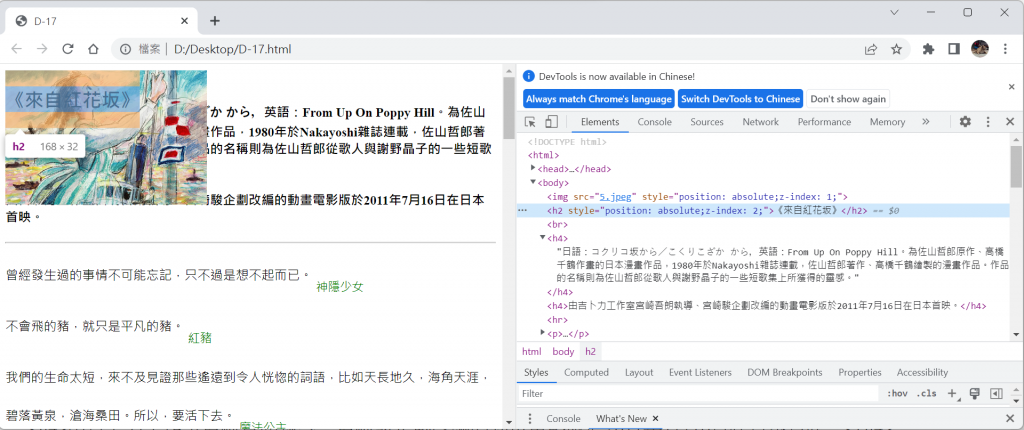Select h2 in the breadcrumb bar
This screenshot has height=430, width=1024.
pos(590,352)
